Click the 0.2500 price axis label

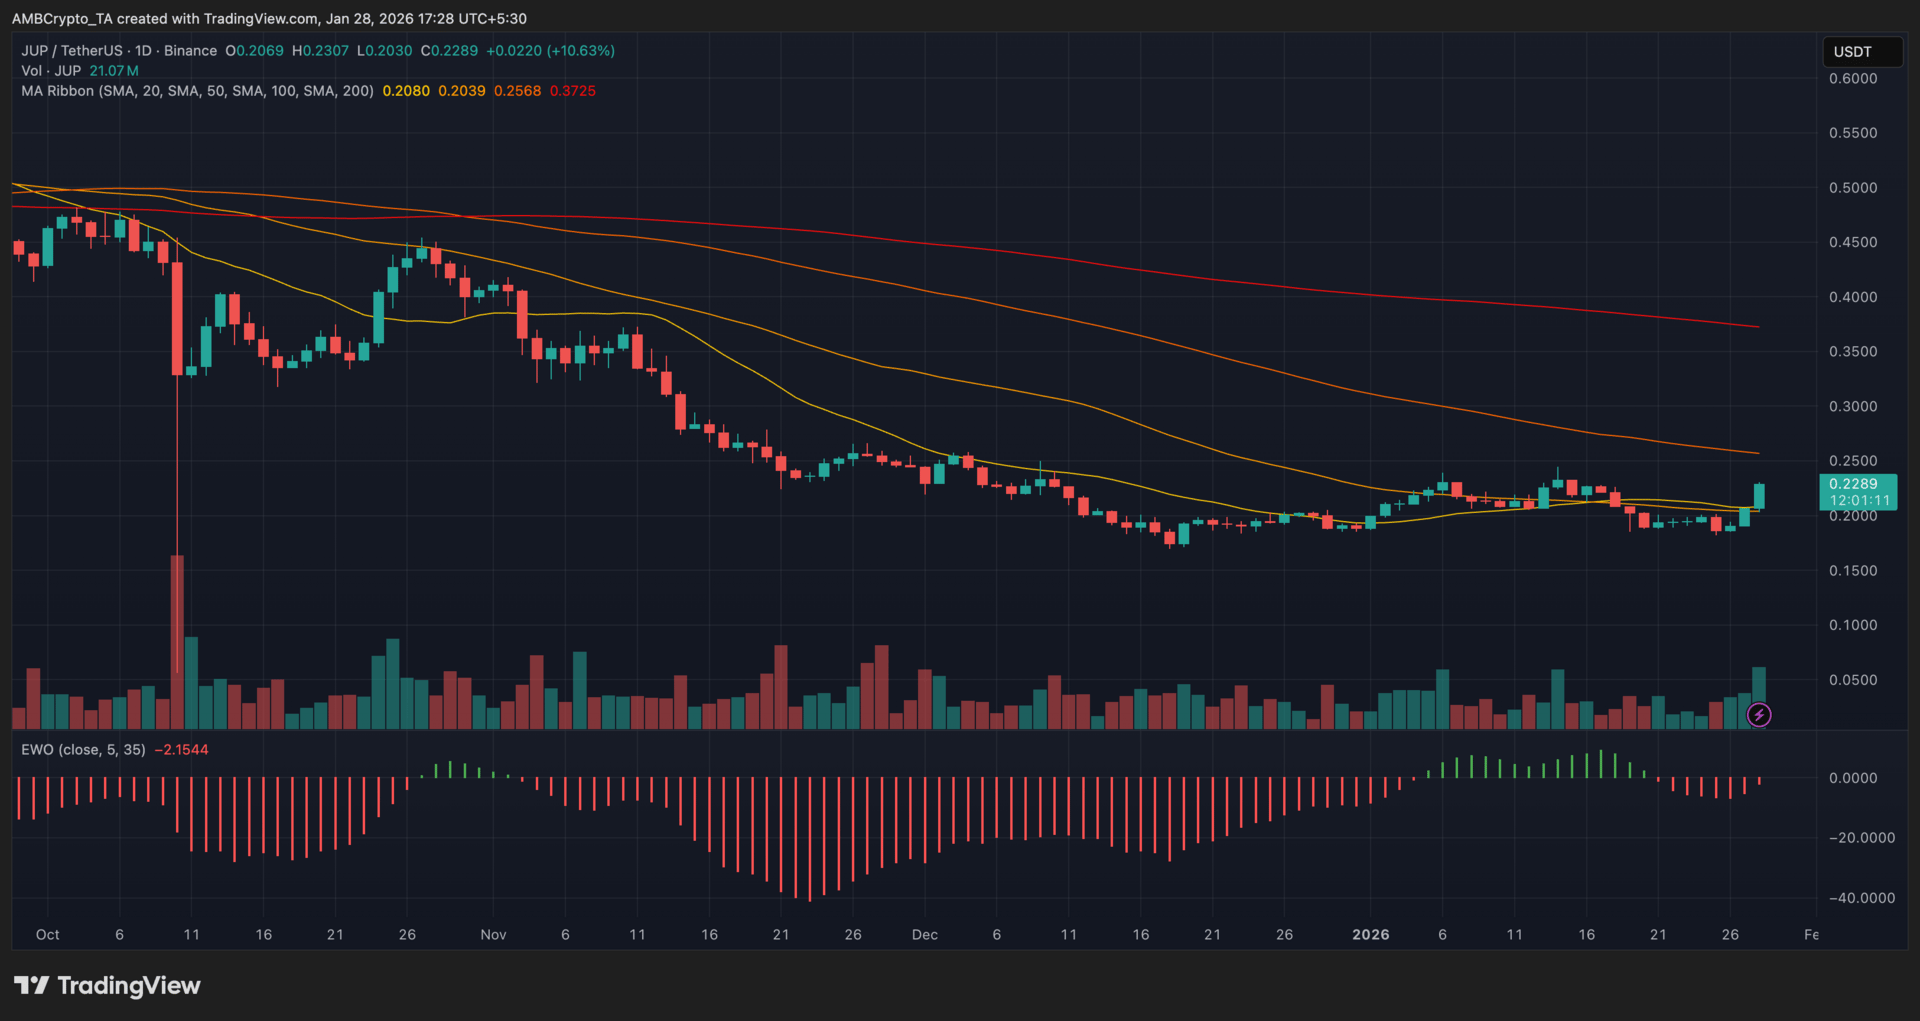pyautogui.click(x=1853, y=461)
